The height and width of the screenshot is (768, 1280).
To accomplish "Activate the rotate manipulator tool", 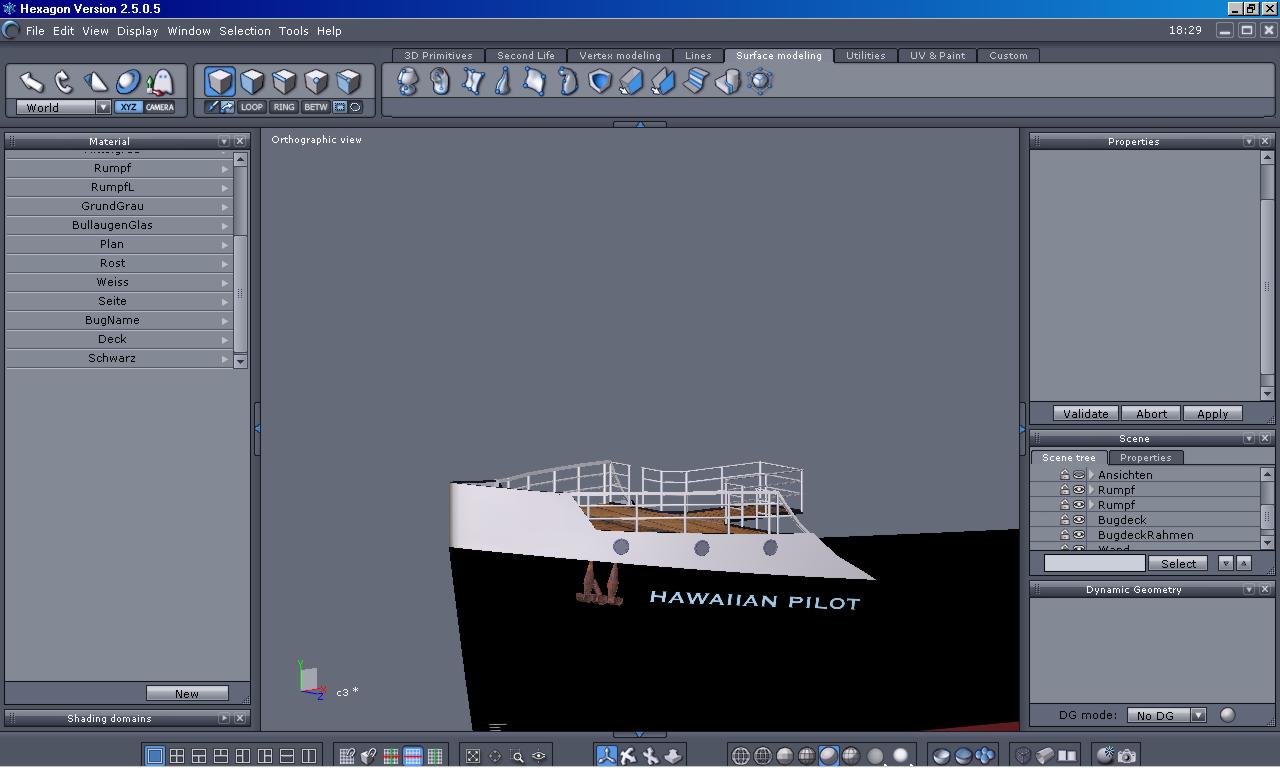I will click(64, 82).
